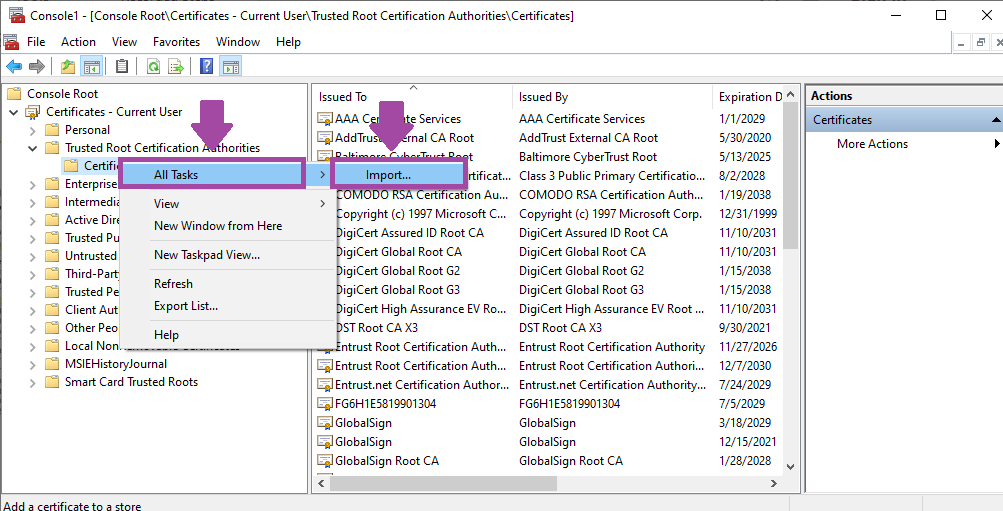Toggle the Show/Hide Action Pane icon

click(x=230, y=67)
